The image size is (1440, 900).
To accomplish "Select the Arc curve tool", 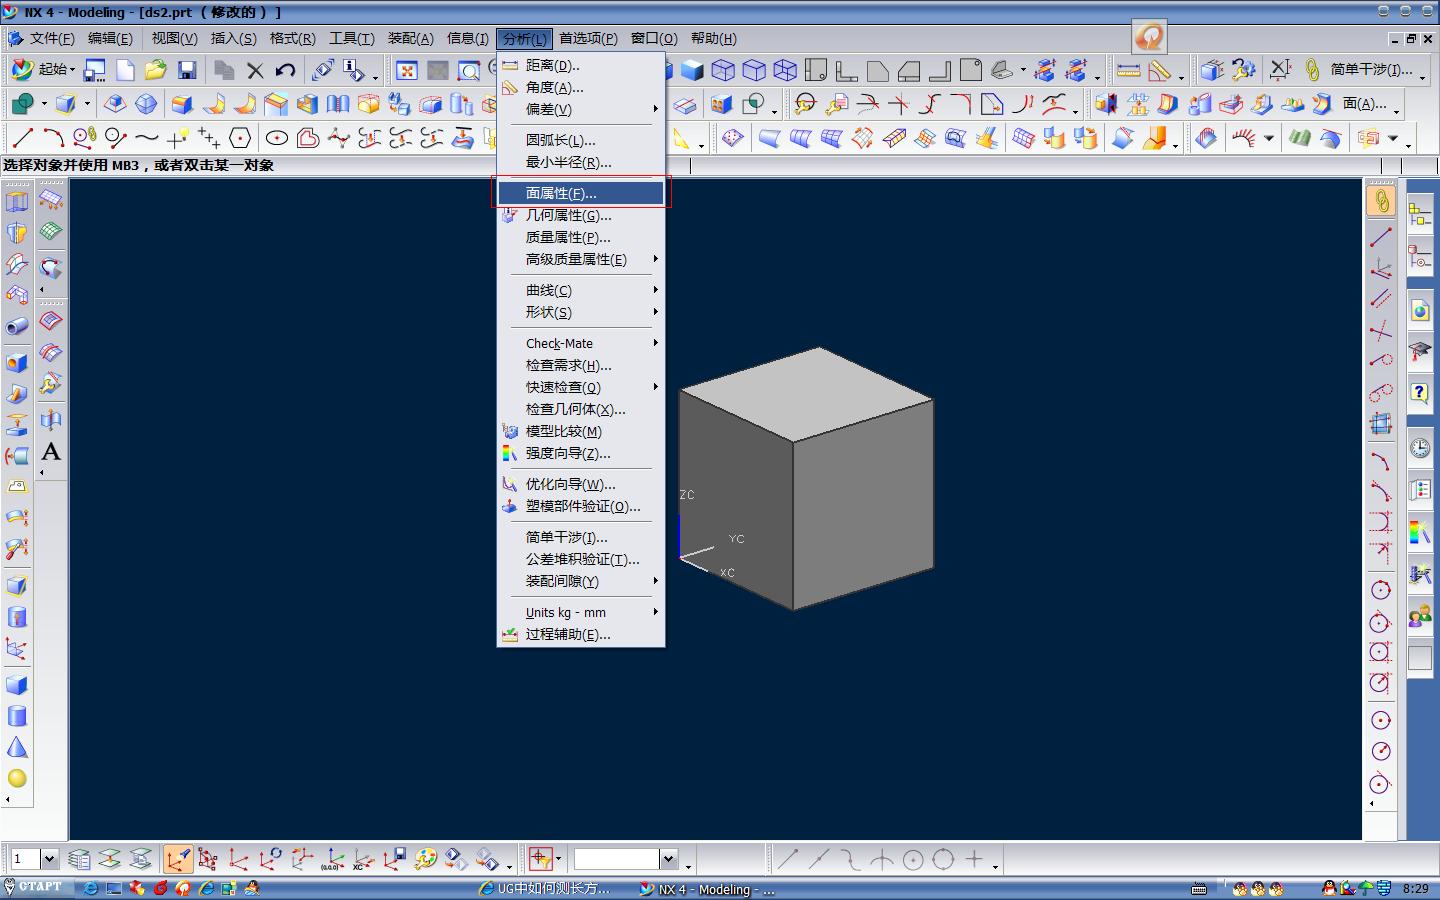I will 53,138.
